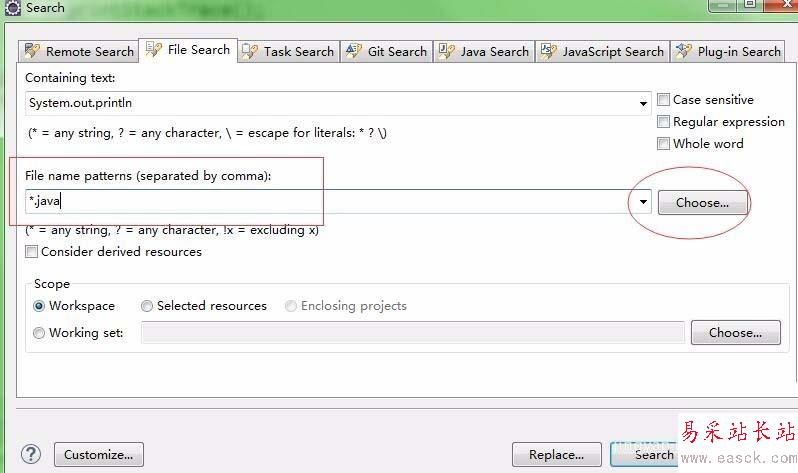The image size is (798, 473).
Task: Expand the Containing text dropdown
Action: 643,103
